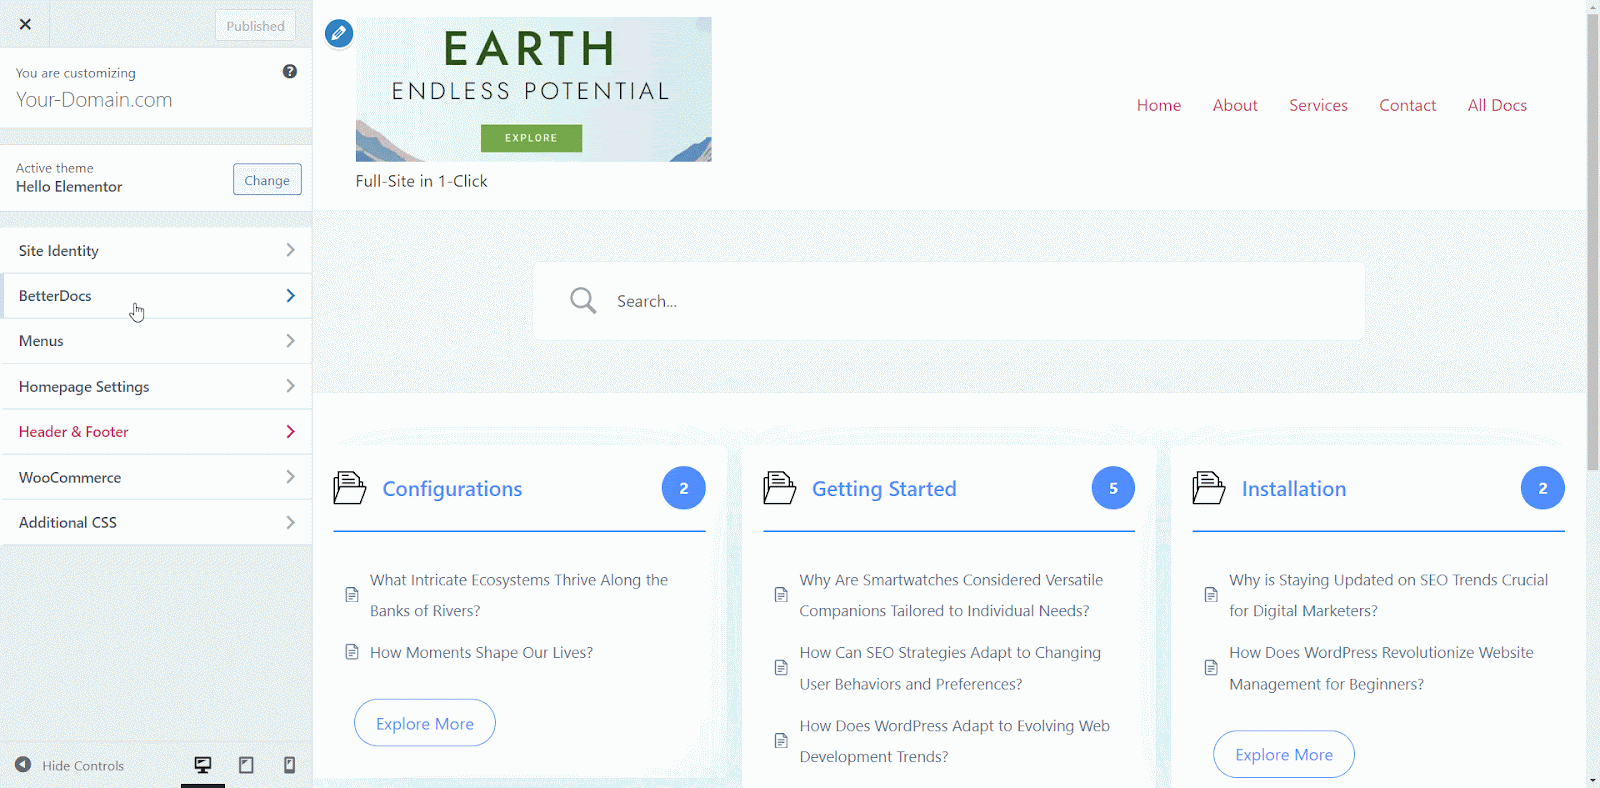Screen dimensions: 1600x788
Task: Switch to desktop preview icon
Action: (x=203, y=765)
